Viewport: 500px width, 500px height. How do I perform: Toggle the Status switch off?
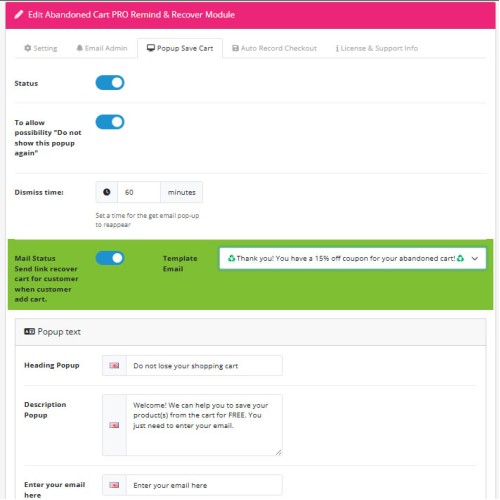(x=110, y=83)
